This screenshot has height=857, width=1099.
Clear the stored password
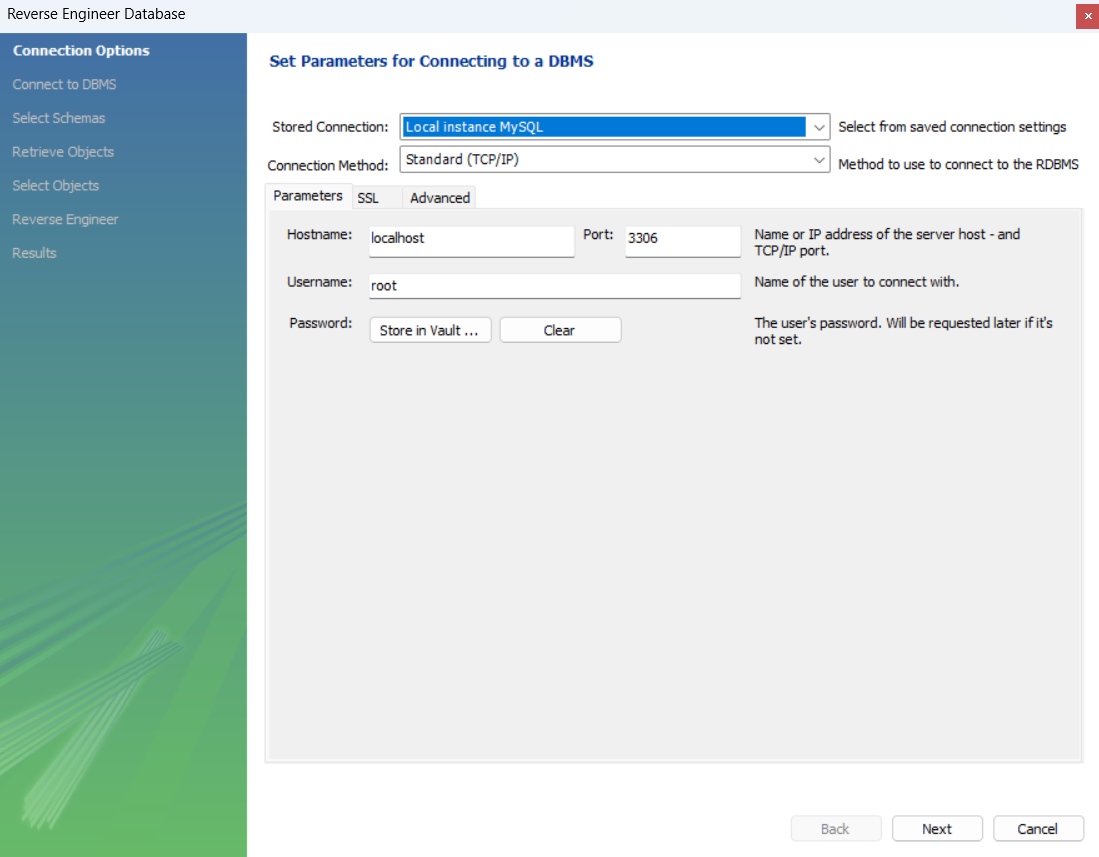(x=560, y=330)
